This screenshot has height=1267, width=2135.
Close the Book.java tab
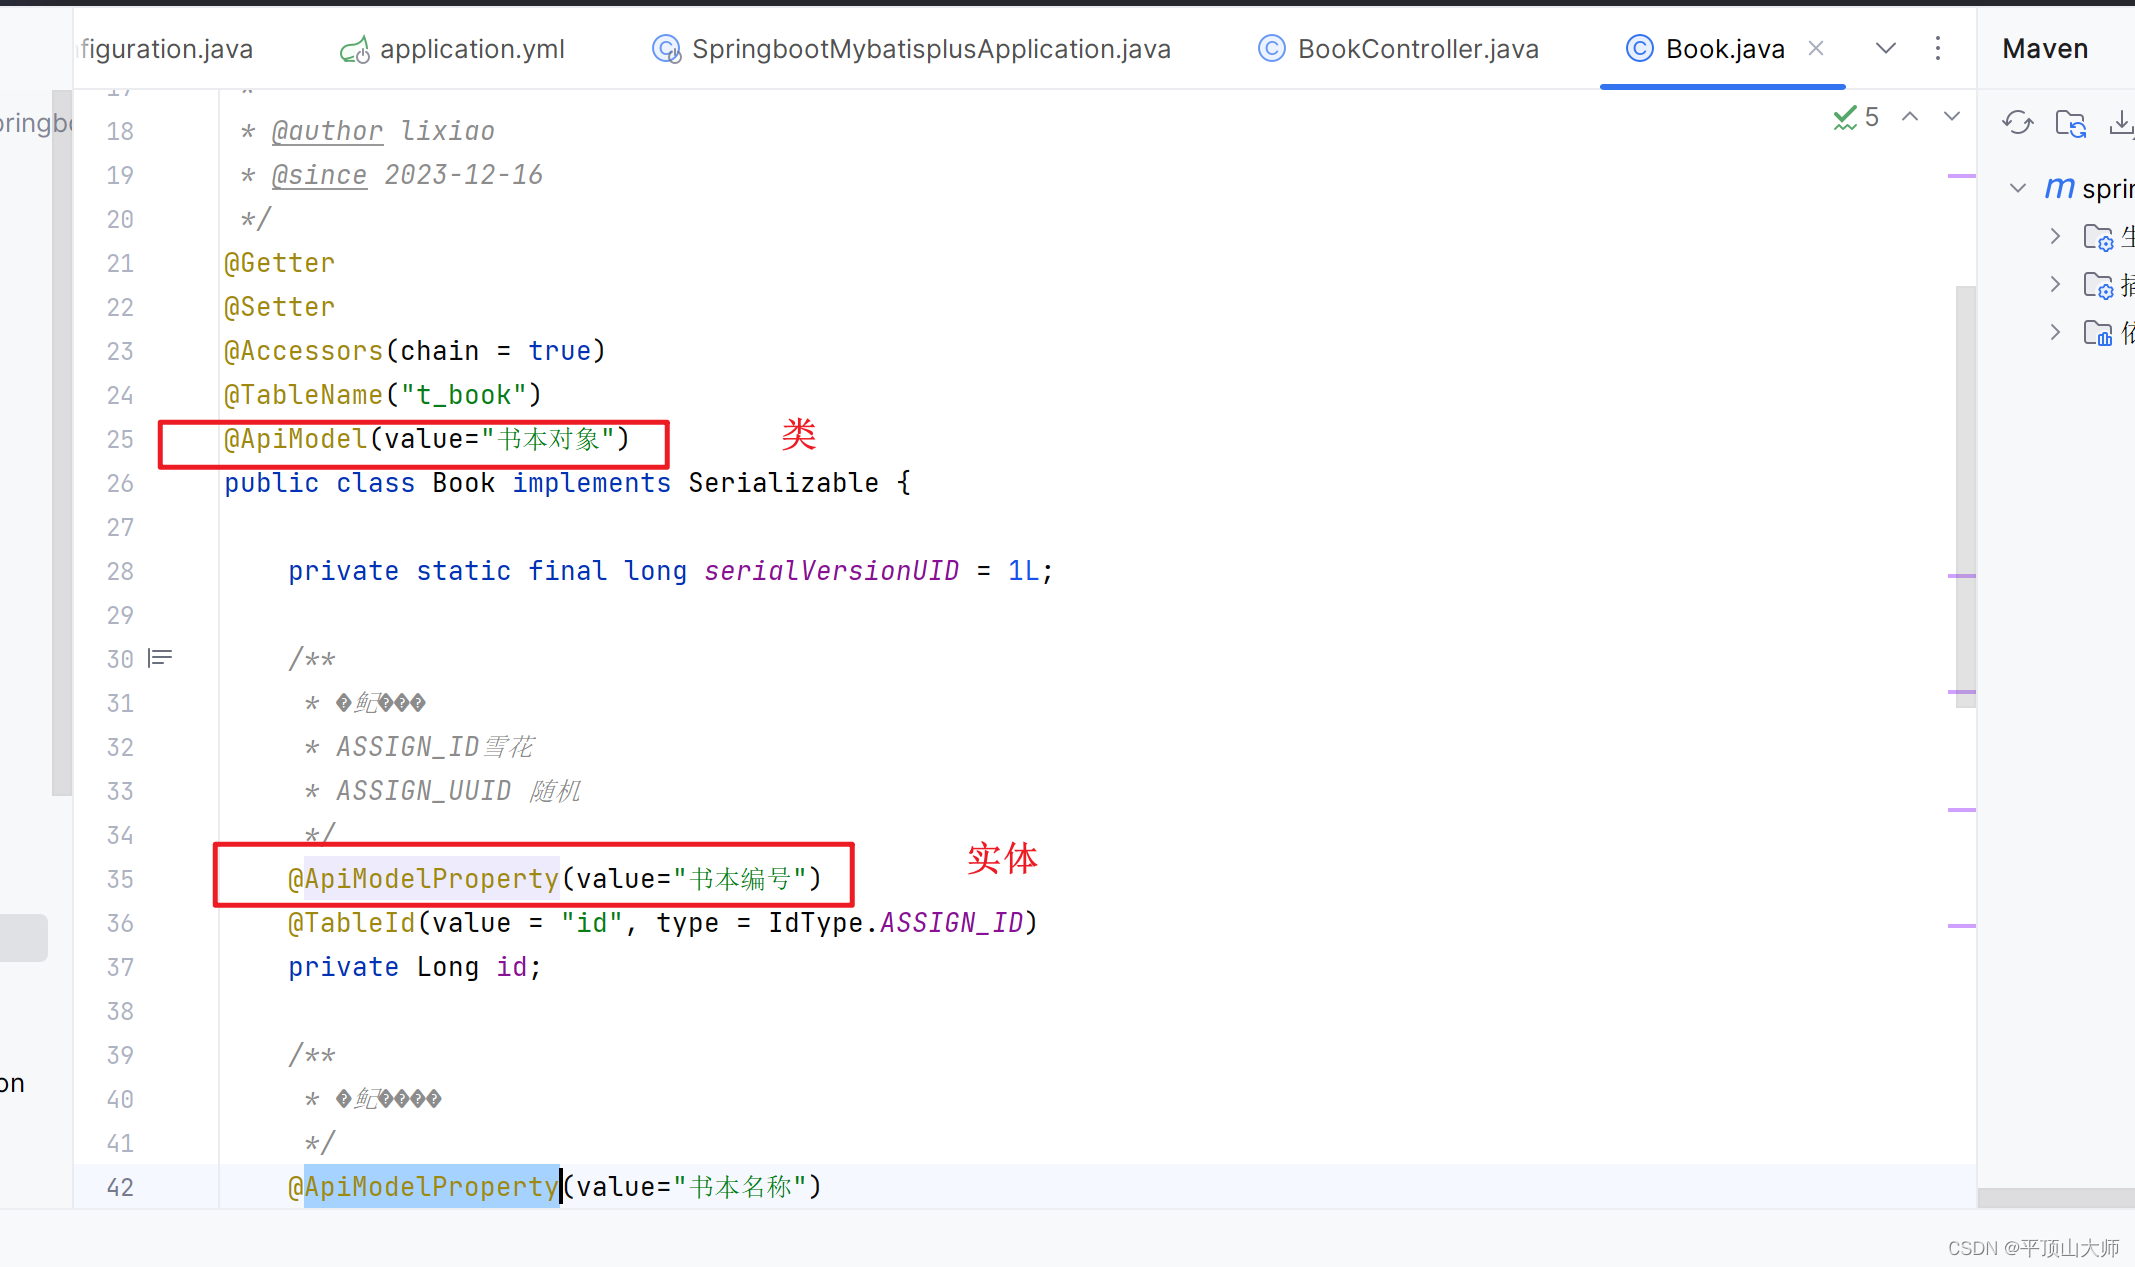[x=1816, y=48]
